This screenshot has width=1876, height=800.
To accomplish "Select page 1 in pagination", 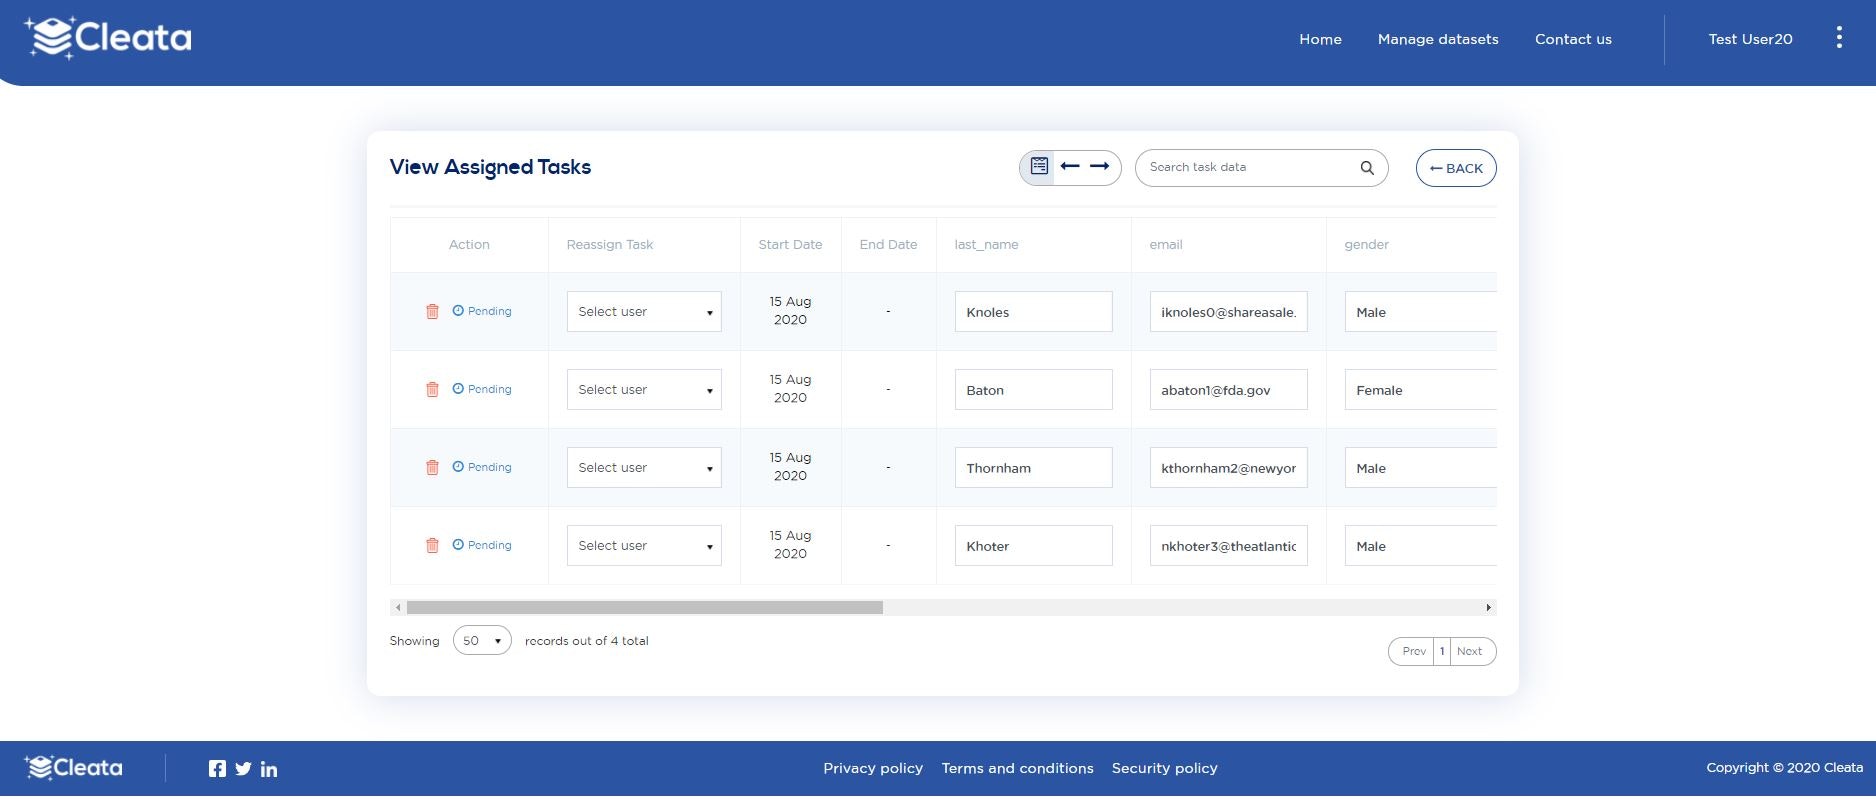I will tap(1442, 651).
